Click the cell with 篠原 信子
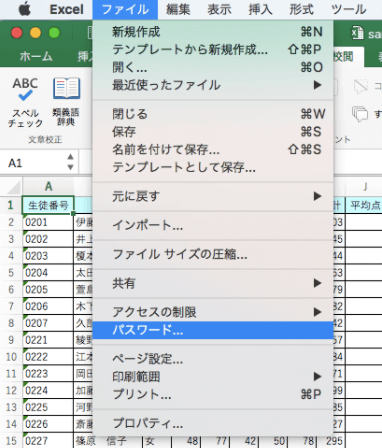382x448 pixels. click(x=107, y=441)
